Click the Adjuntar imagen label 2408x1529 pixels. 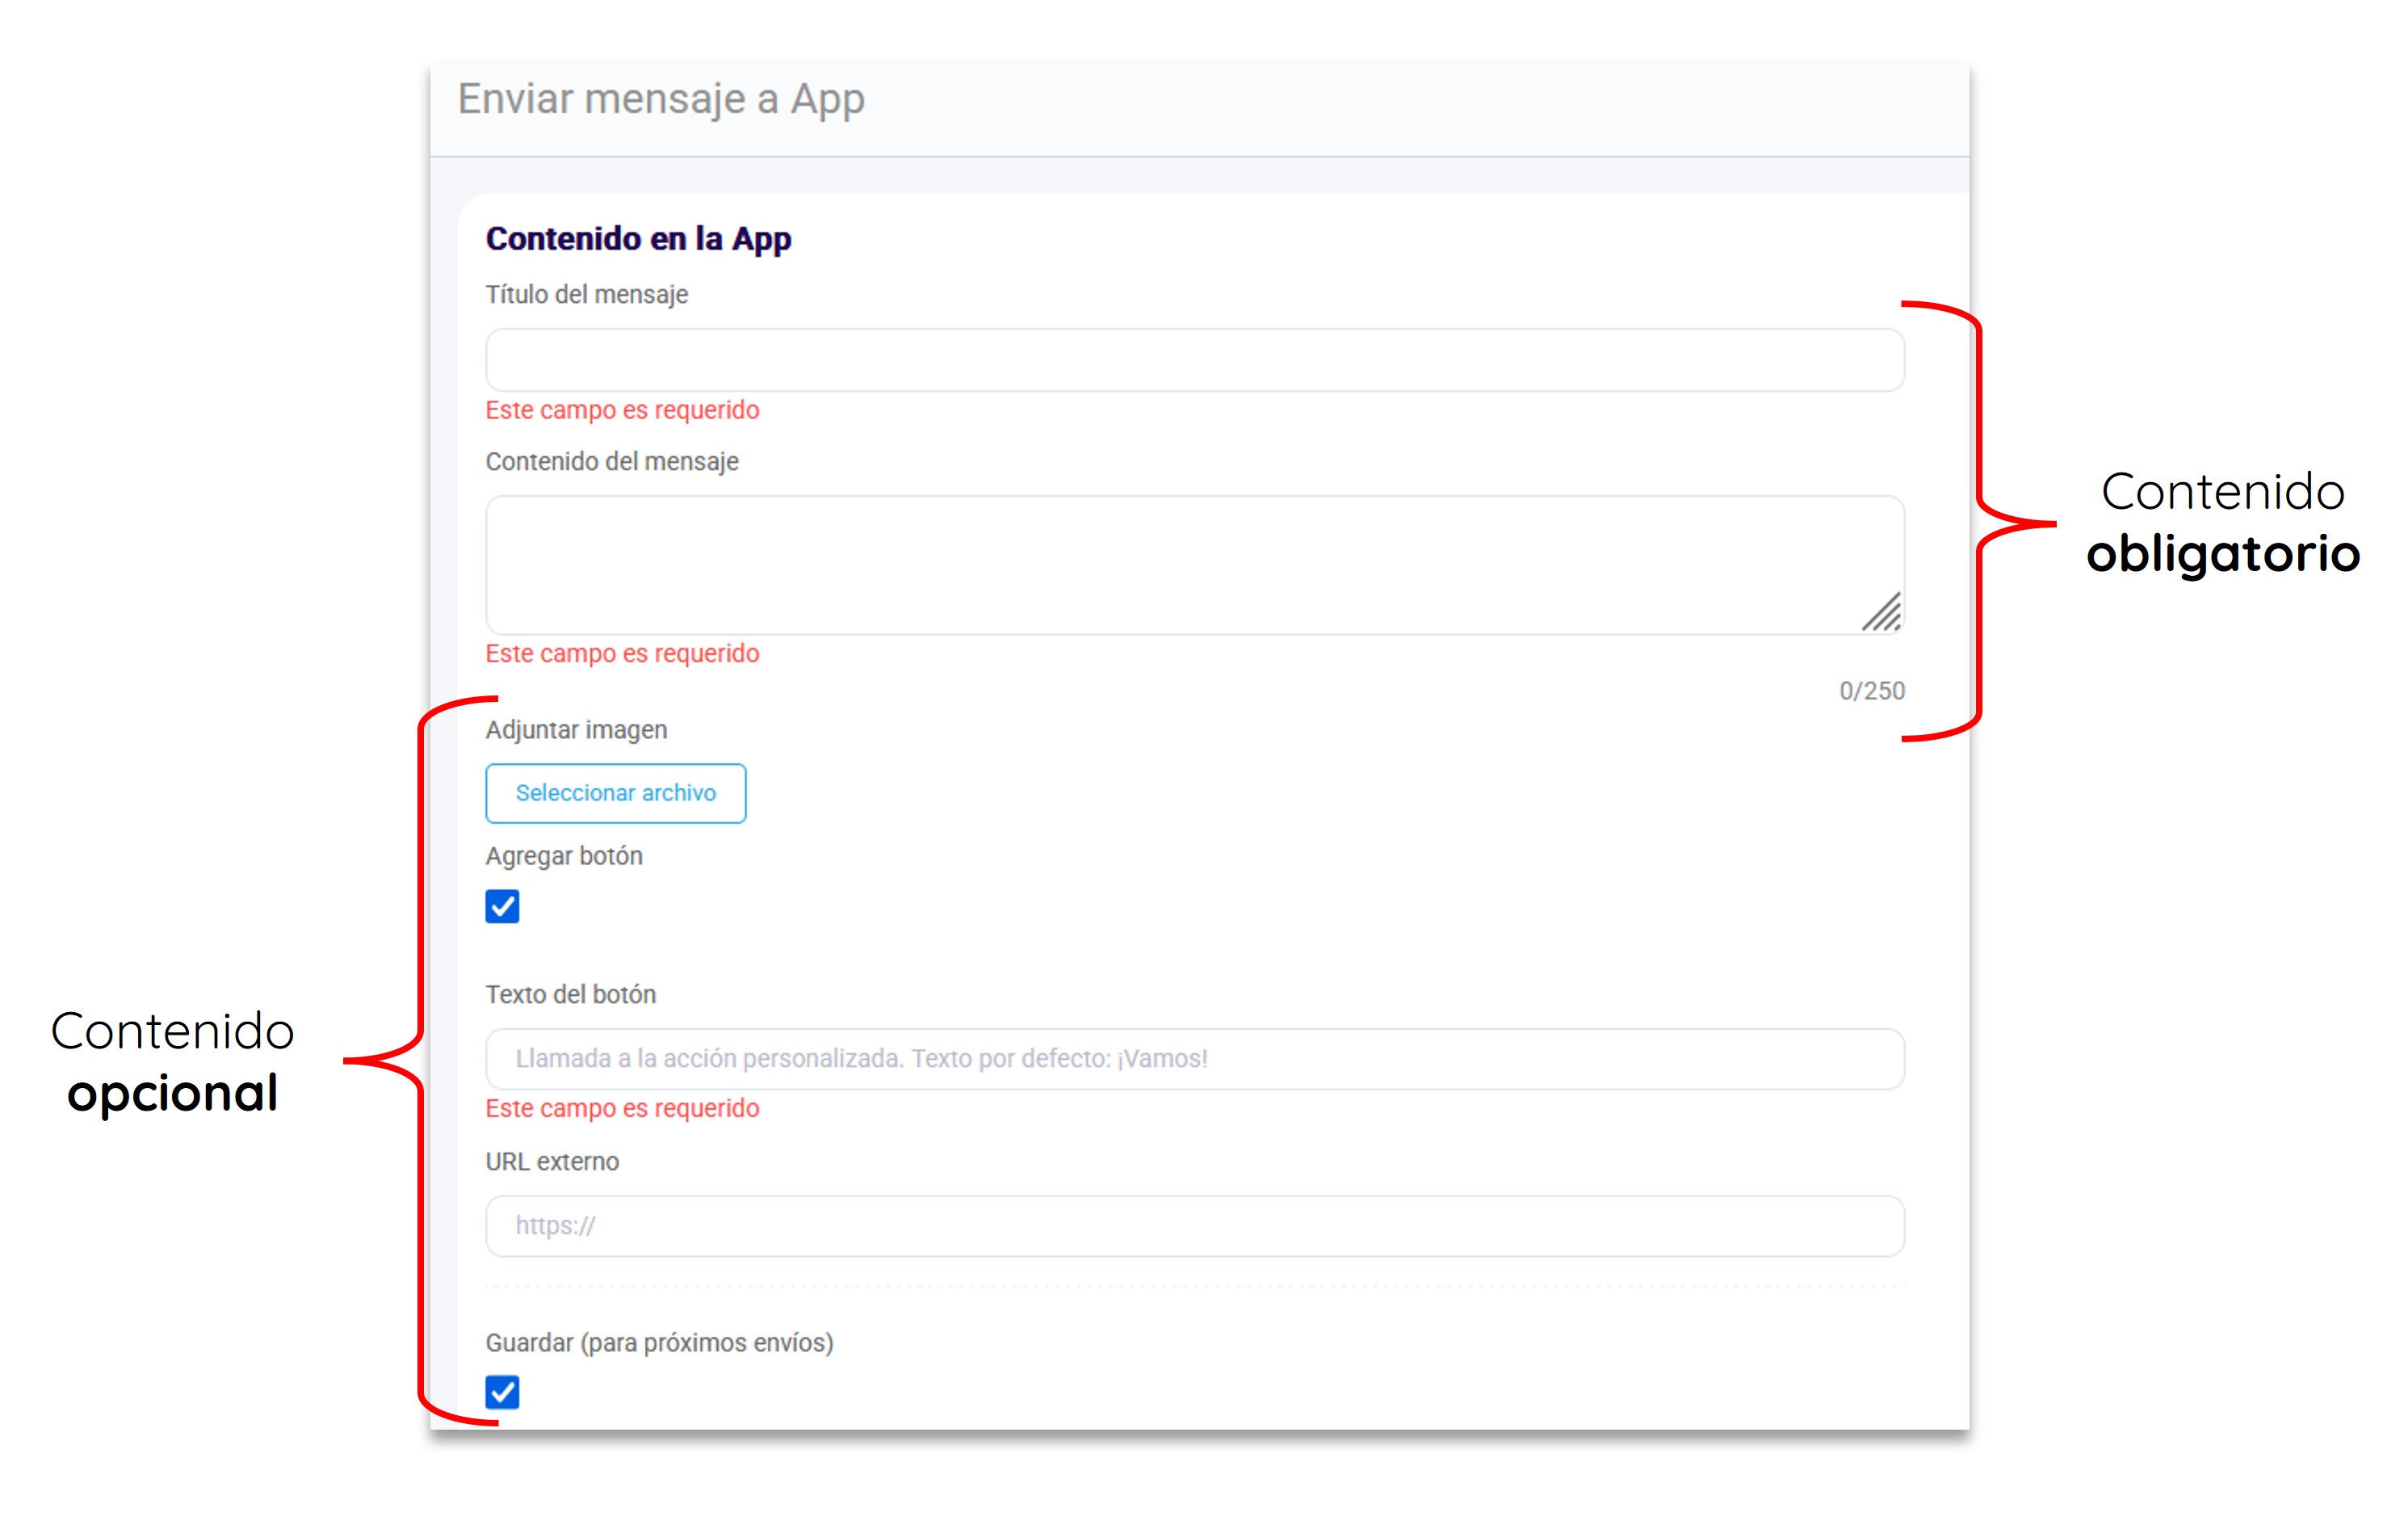pos(576,730)
